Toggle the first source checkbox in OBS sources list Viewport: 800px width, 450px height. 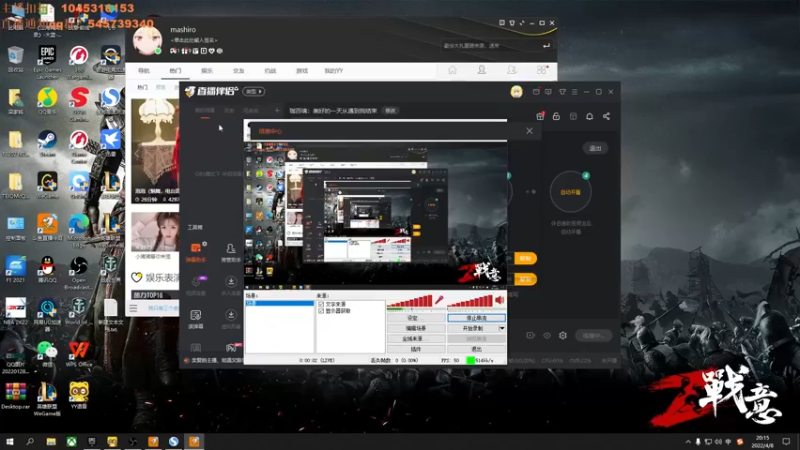click(x=321, y=304)
